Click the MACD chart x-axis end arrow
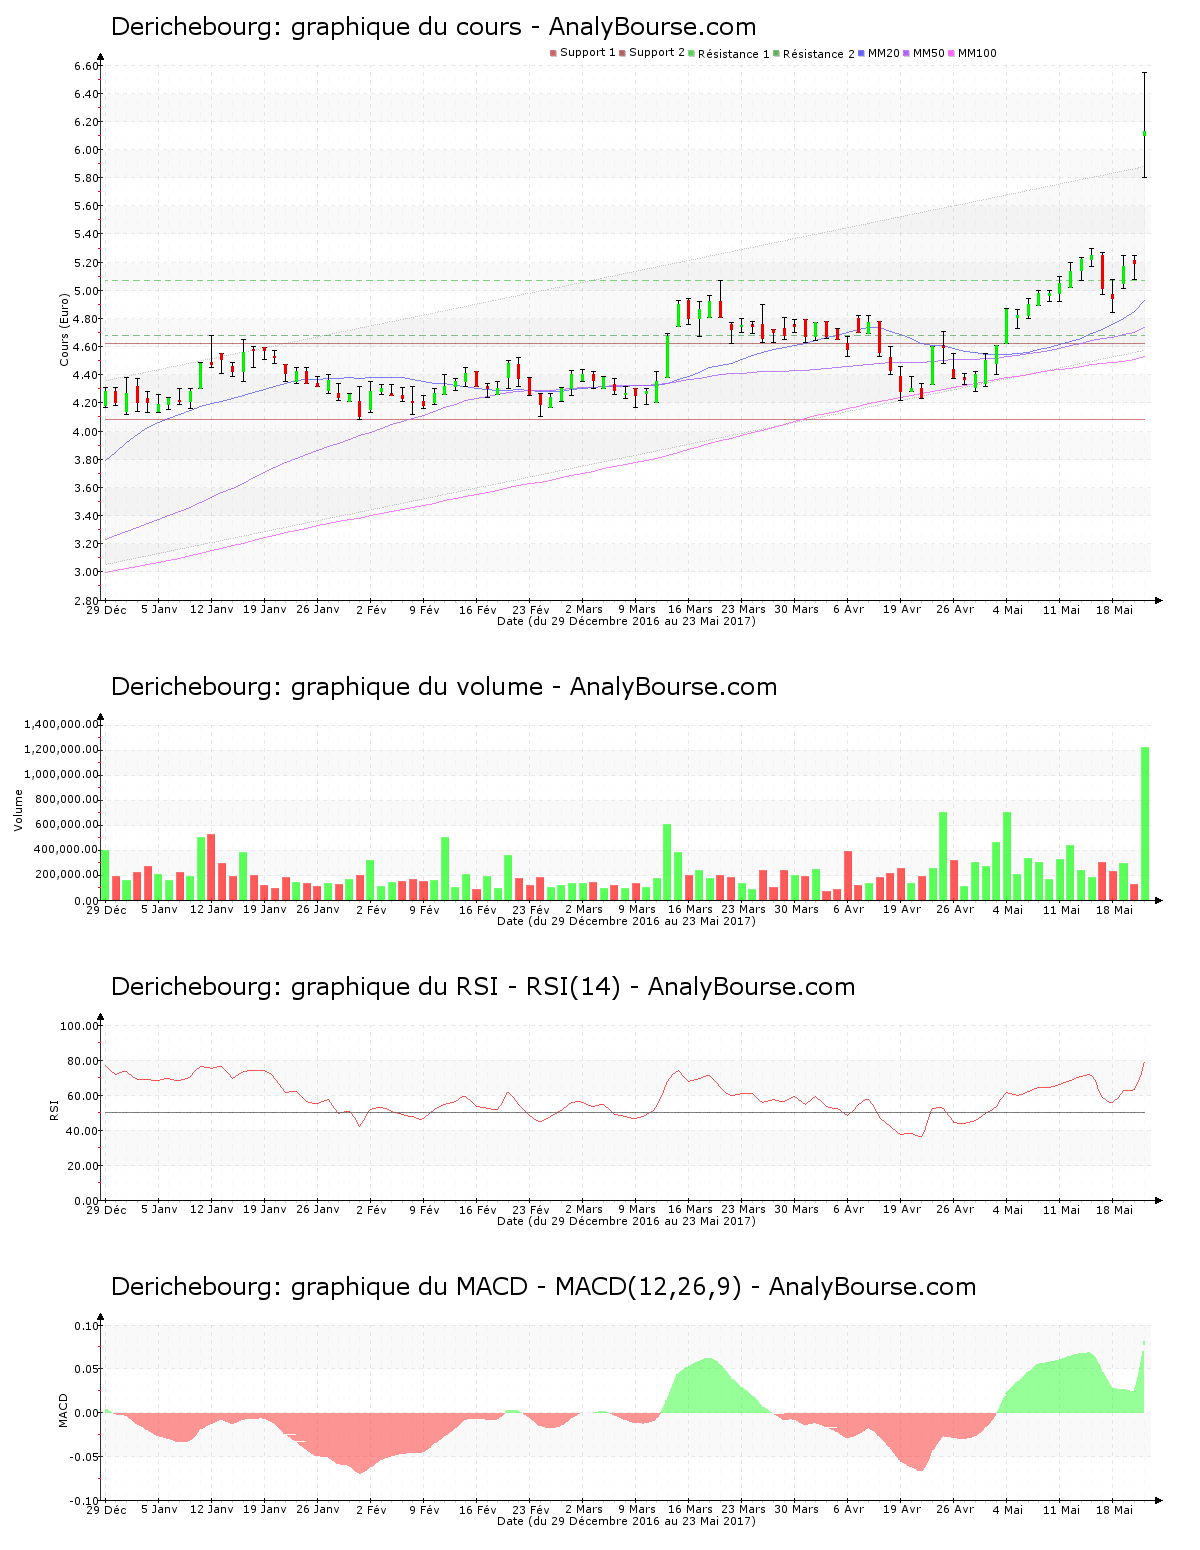The width and height of the screenshot is (1200, 1550). (1158, 1500)
